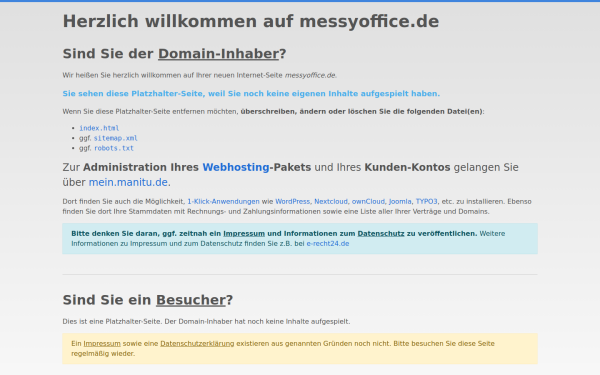Image resolution: width=600 pixels, height=375 pixels.
Task: Click the robots.txt file name
Action: [x=114, y=148]
